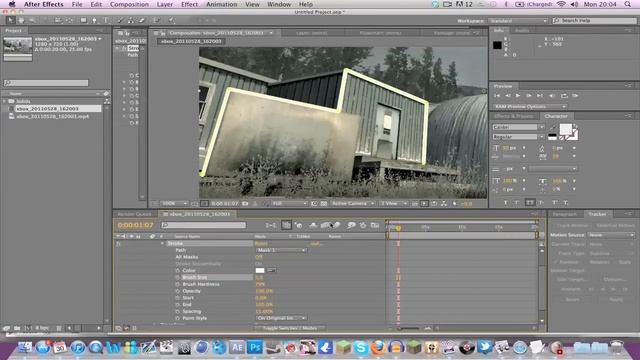
Task: Open the Animation menu
Action: coord(221,4)
